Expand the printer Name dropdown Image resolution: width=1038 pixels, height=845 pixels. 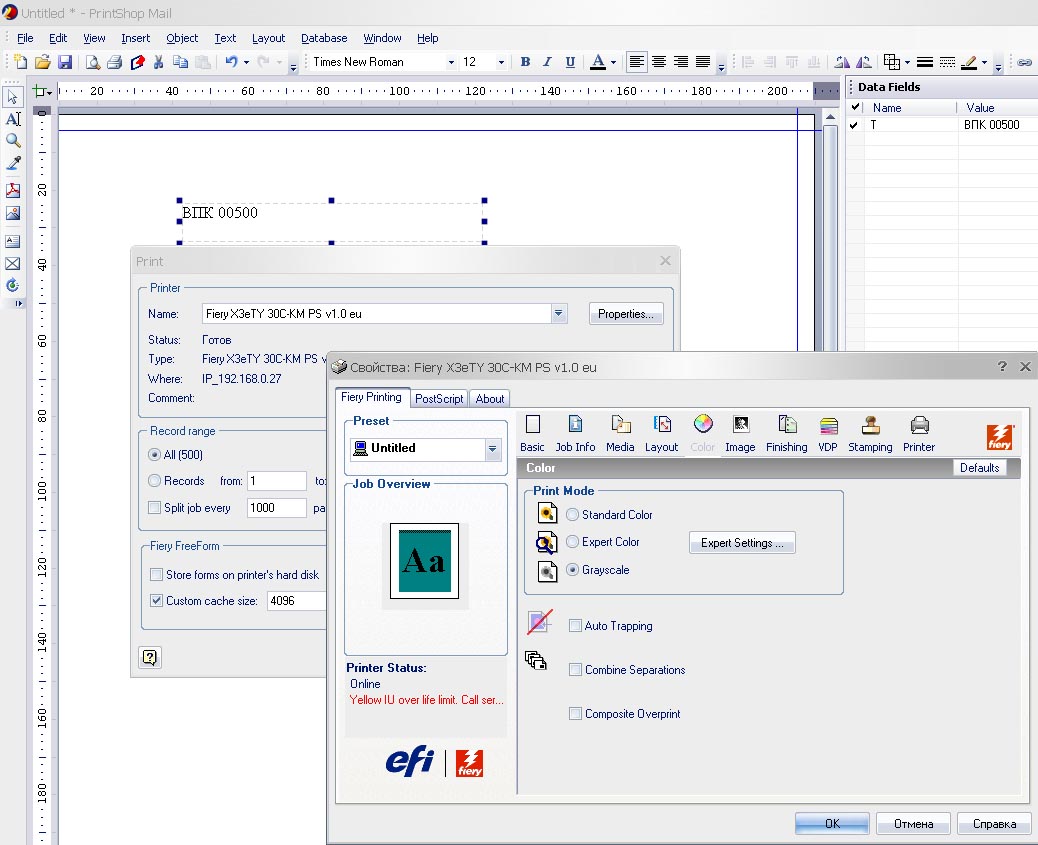coord(559,313)
